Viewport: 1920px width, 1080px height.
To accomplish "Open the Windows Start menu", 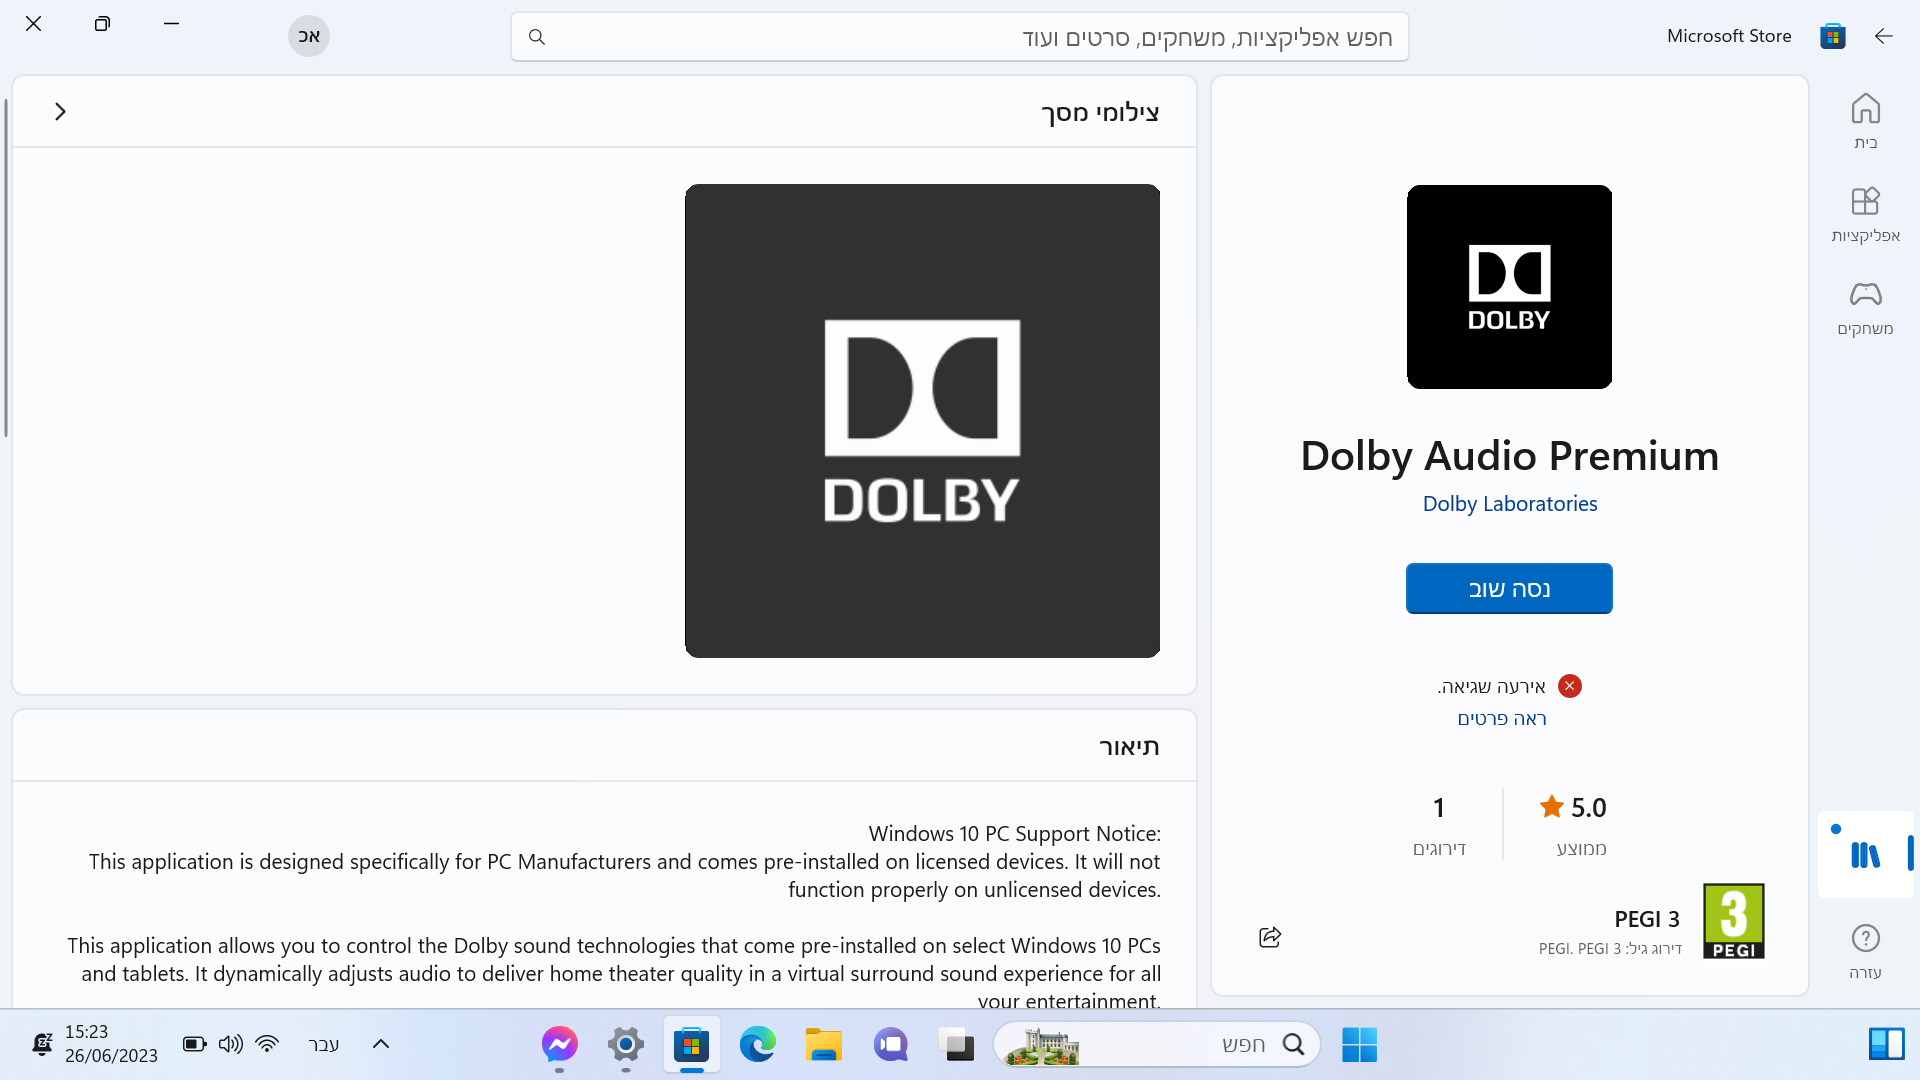I will (1359, 1045).
